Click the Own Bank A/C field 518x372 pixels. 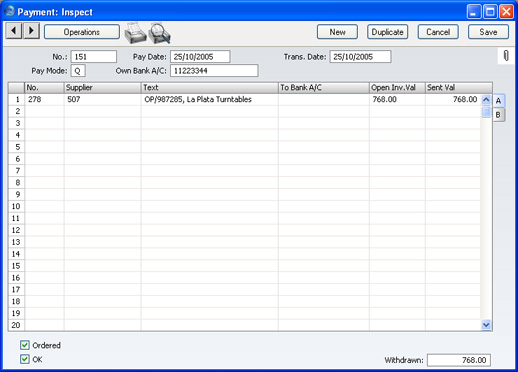(x=214, y=71)
